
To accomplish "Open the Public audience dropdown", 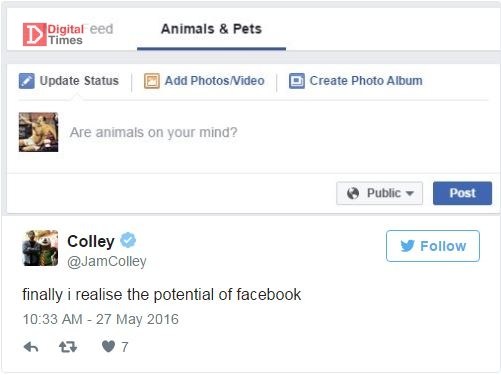I will pyautogui.click(x=379, y=193).
